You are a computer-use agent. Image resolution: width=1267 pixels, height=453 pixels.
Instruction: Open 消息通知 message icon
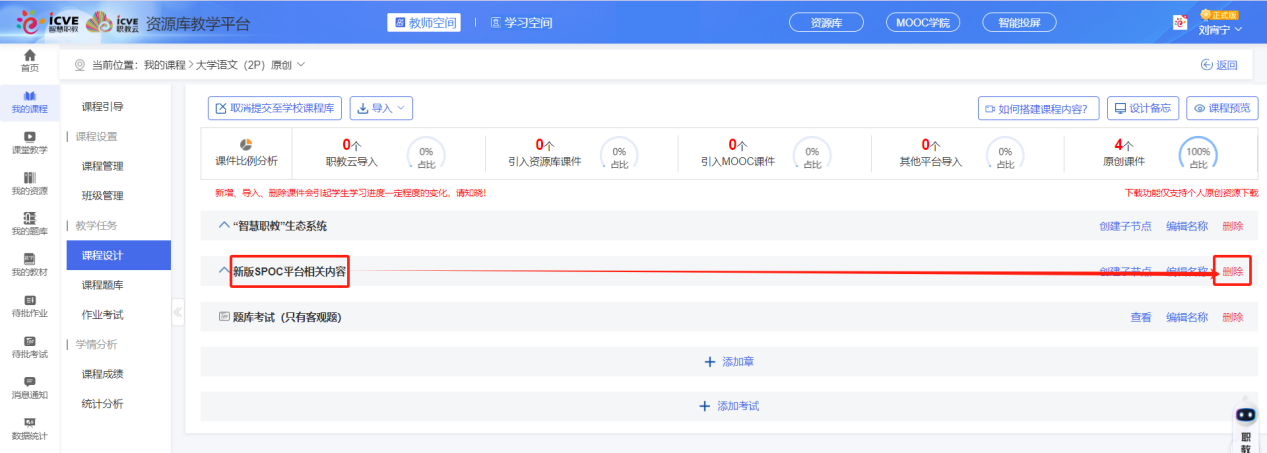pos(29,382)
